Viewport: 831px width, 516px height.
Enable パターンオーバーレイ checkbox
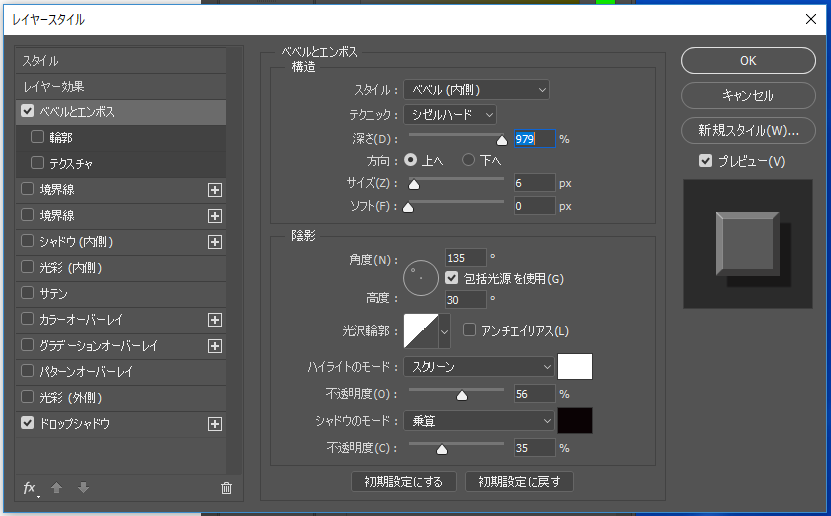28,370
